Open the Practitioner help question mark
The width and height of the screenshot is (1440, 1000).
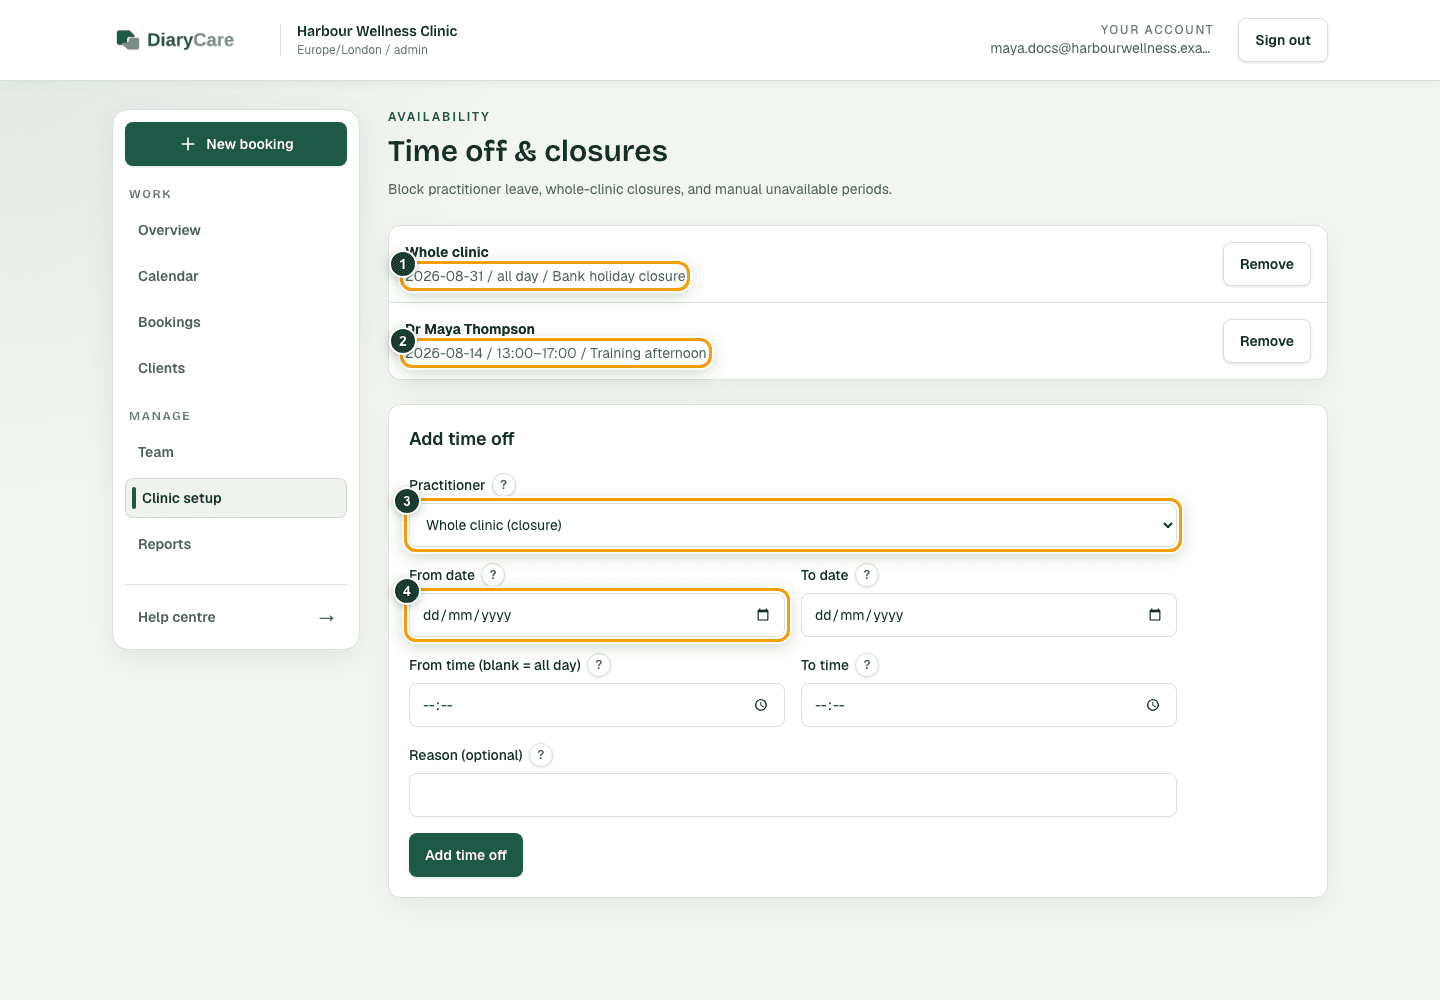504,485
